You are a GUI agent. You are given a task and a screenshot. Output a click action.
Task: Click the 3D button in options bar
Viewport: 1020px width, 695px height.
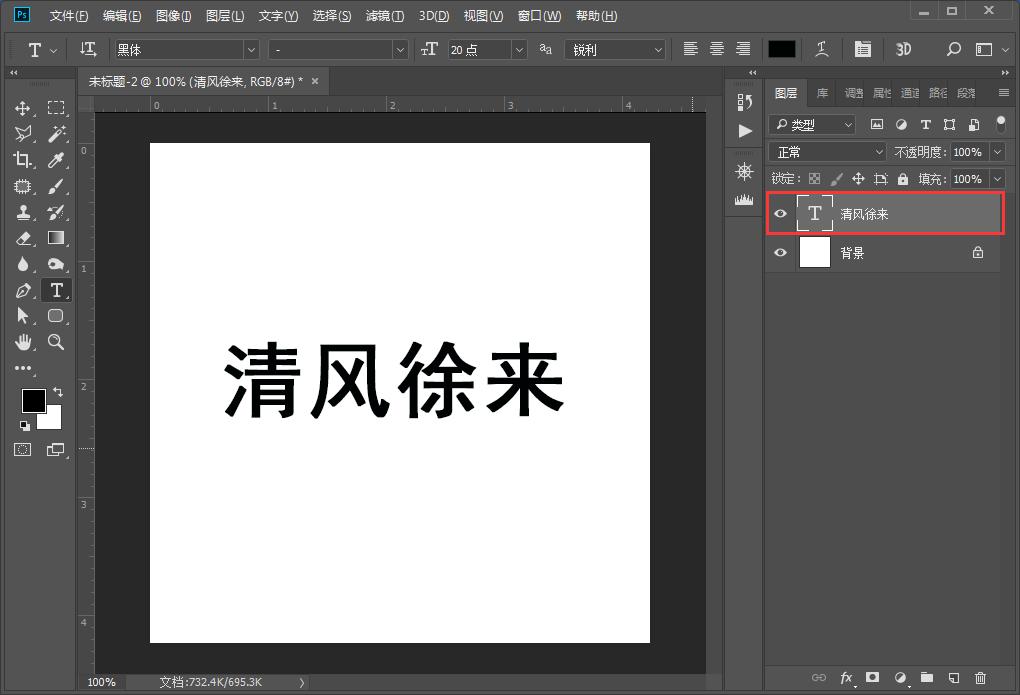(x=904, y=49)
